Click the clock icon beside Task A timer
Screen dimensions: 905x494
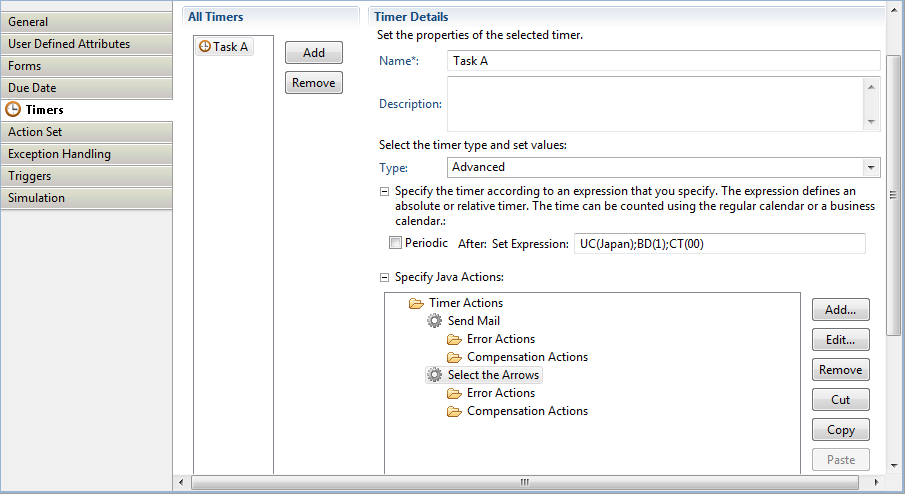(x=205, y=46)
